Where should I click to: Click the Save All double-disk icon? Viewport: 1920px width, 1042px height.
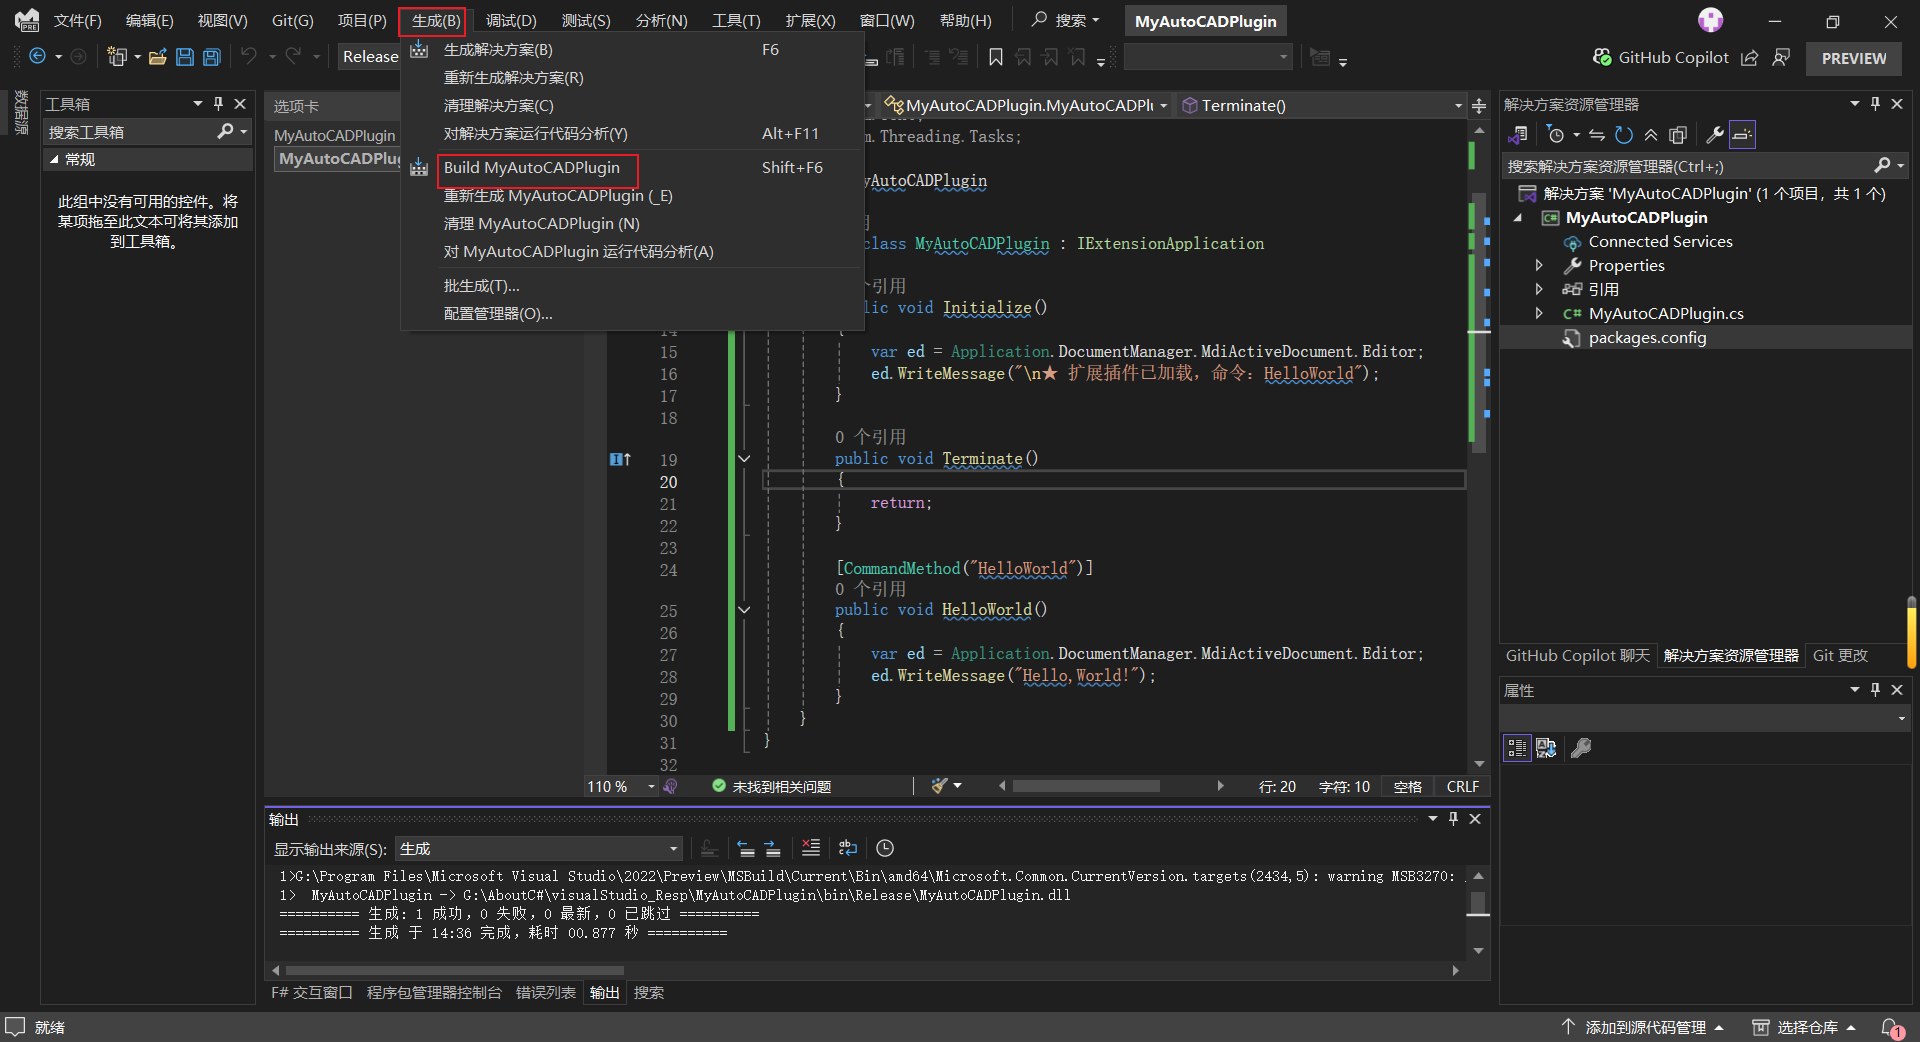tap(212, 57)
